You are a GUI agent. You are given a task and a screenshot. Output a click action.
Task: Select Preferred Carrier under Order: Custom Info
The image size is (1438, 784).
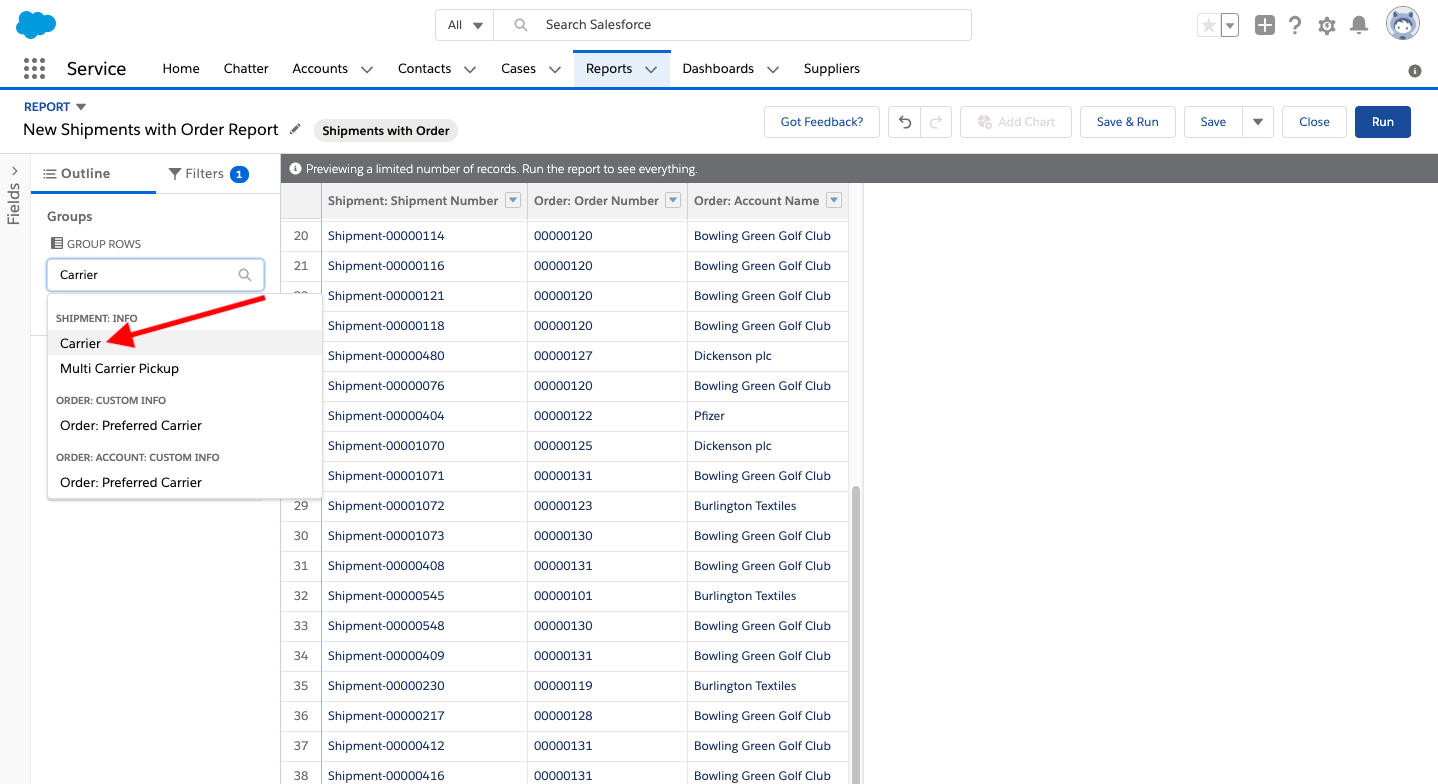point(185,425)
